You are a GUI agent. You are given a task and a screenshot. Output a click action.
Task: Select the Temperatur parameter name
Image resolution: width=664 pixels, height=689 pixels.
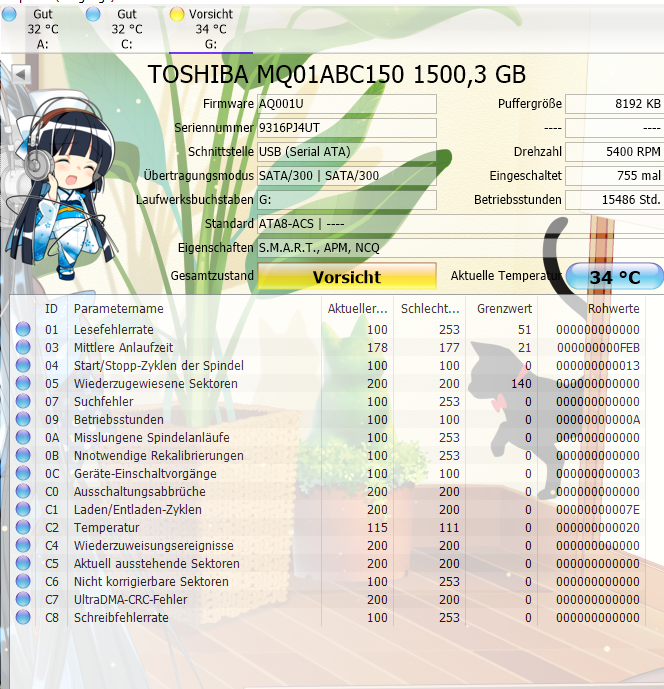coord(106,528)
